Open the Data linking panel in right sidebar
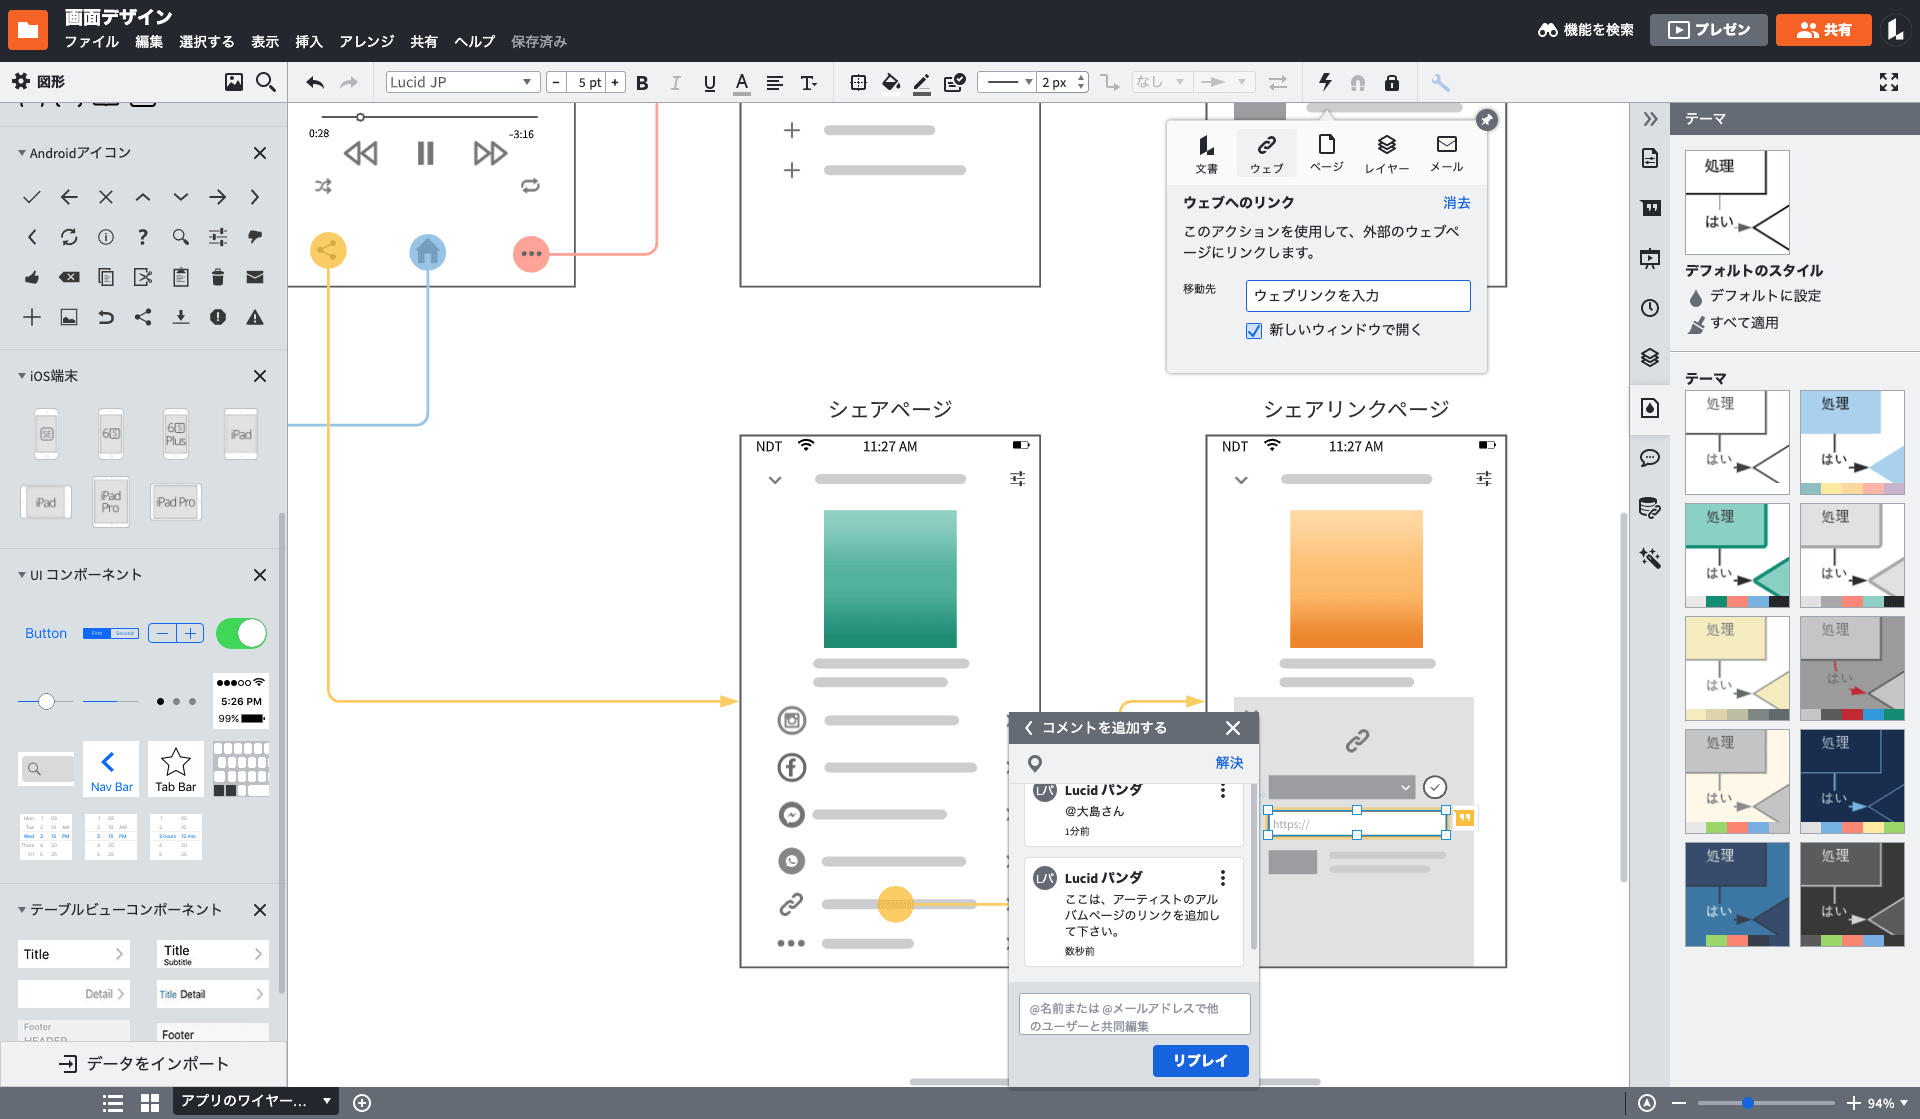This screenshot has width=1920, height=1119. pyautogui.click(x=1650, y=508)
